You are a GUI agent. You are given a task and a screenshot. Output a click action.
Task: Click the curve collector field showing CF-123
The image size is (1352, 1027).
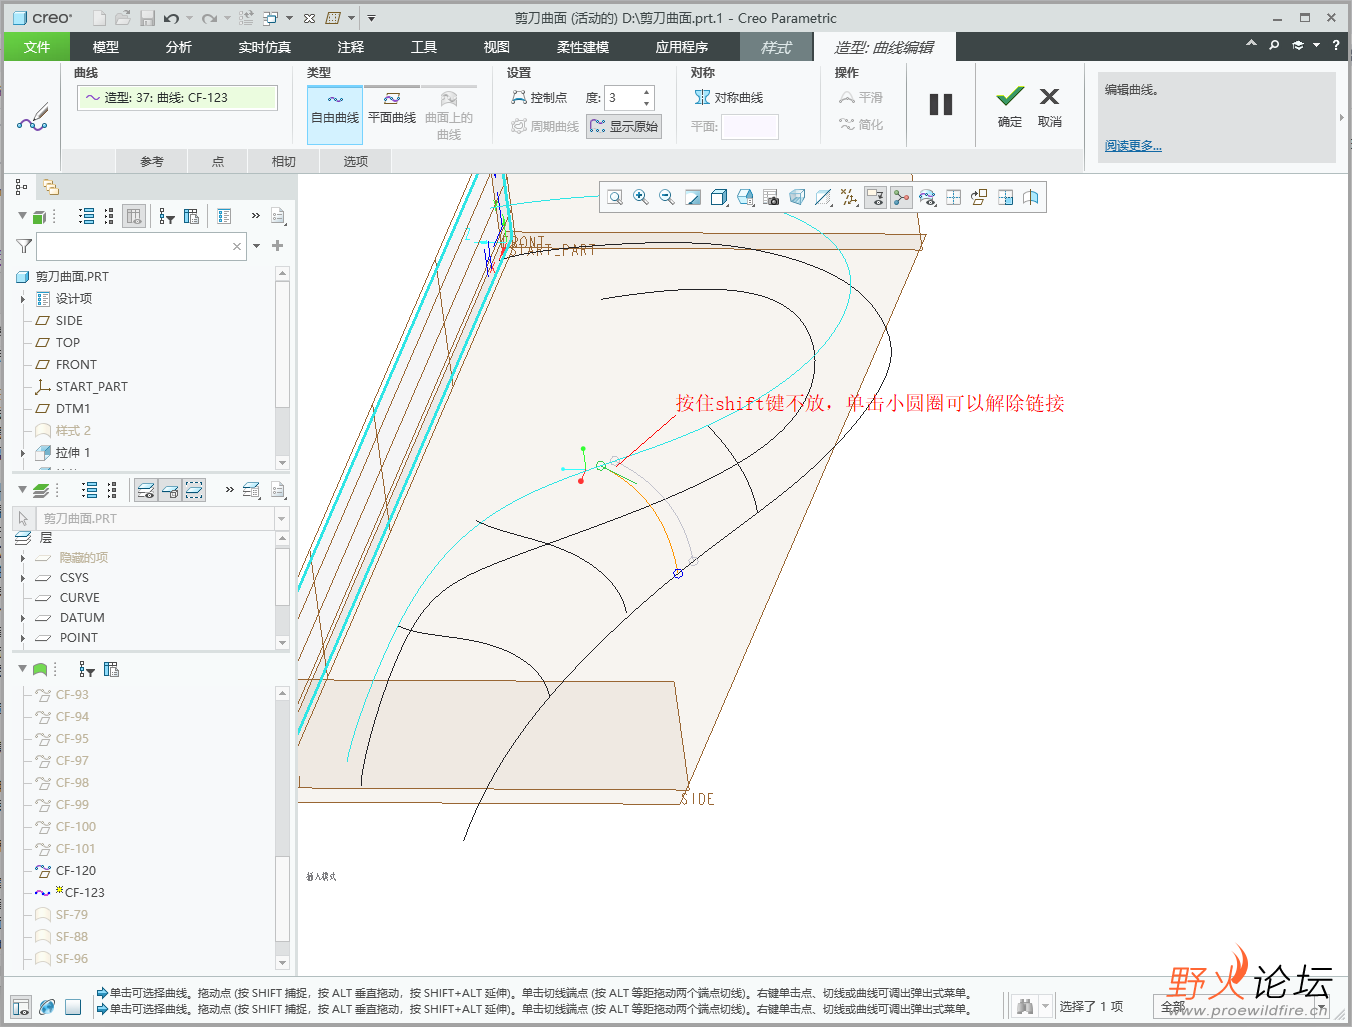click(177, 97)
